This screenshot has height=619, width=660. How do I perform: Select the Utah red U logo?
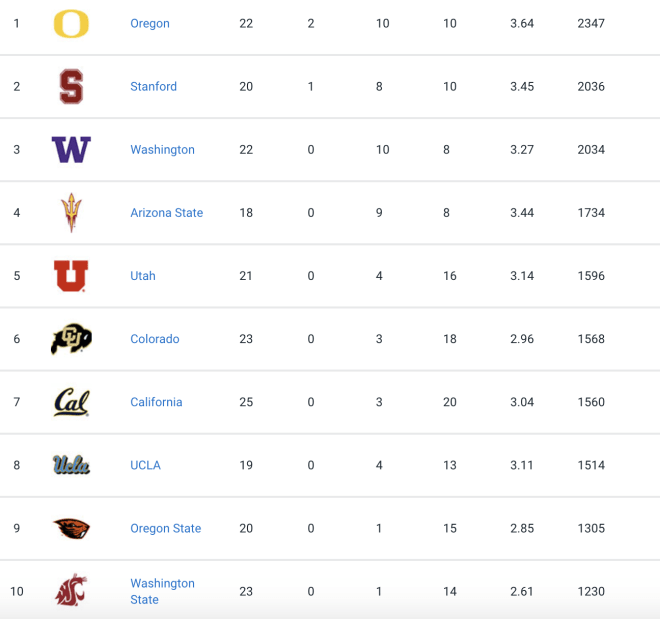tap(71, 276)
